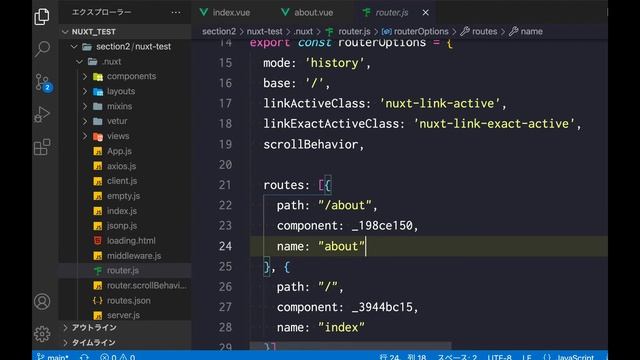
Task: Click the UTF-8 encoding status item
Action: (499, 357)
